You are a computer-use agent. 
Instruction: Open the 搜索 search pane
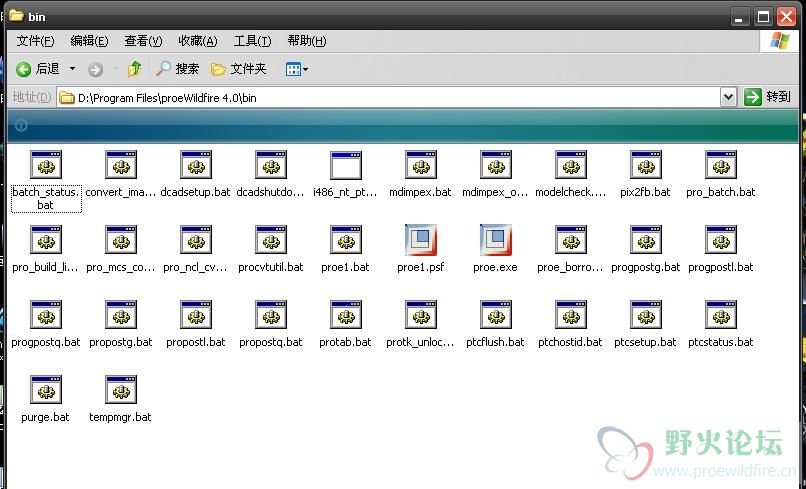(177, 69)
